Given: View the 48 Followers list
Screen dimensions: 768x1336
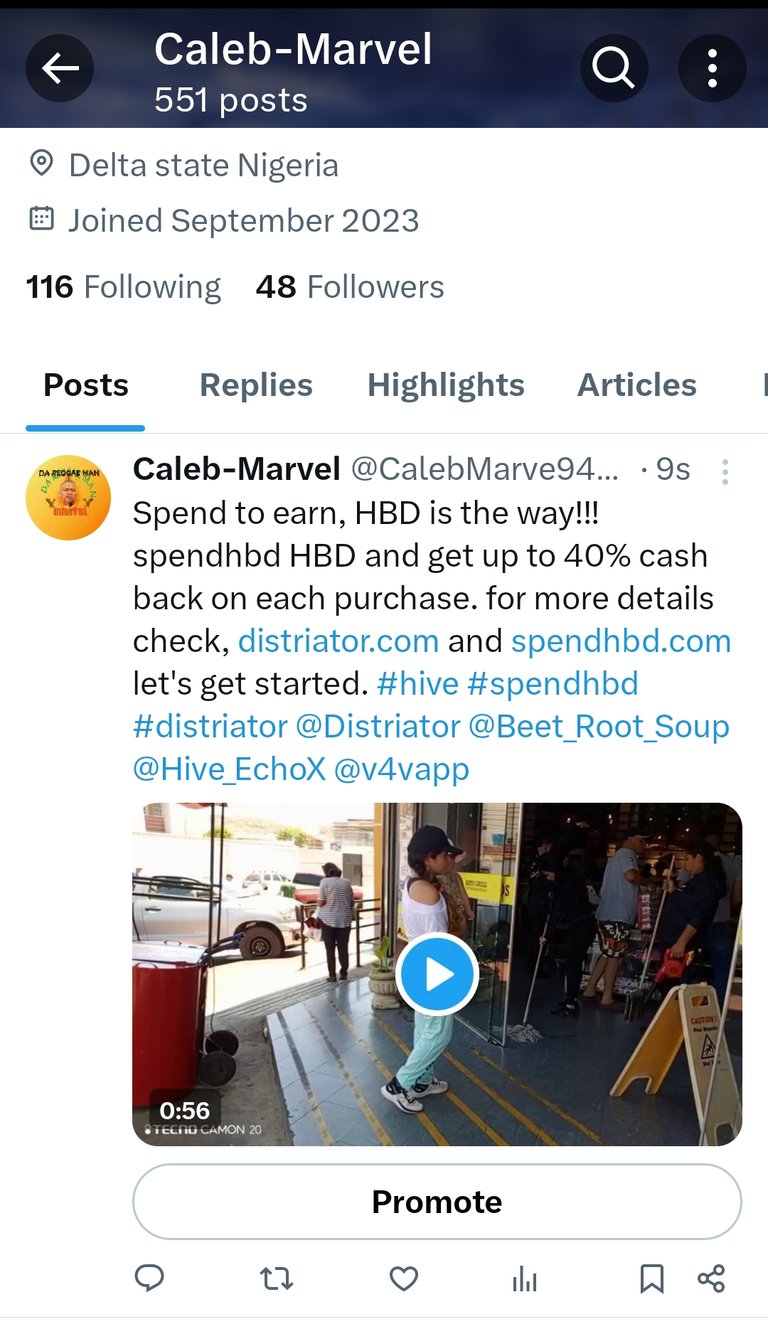Looking at the screenshot, I should pyautogui.click(x=349, y=287).
